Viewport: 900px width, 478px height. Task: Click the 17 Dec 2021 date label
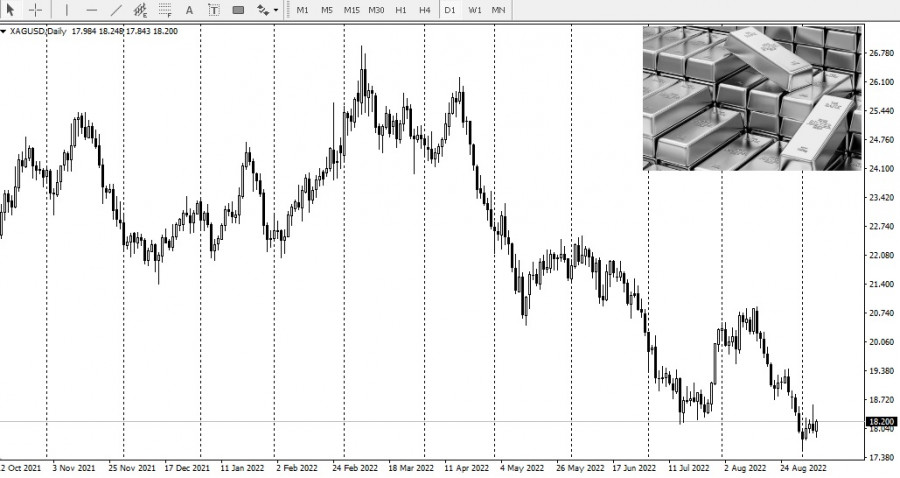coord(187,468)
